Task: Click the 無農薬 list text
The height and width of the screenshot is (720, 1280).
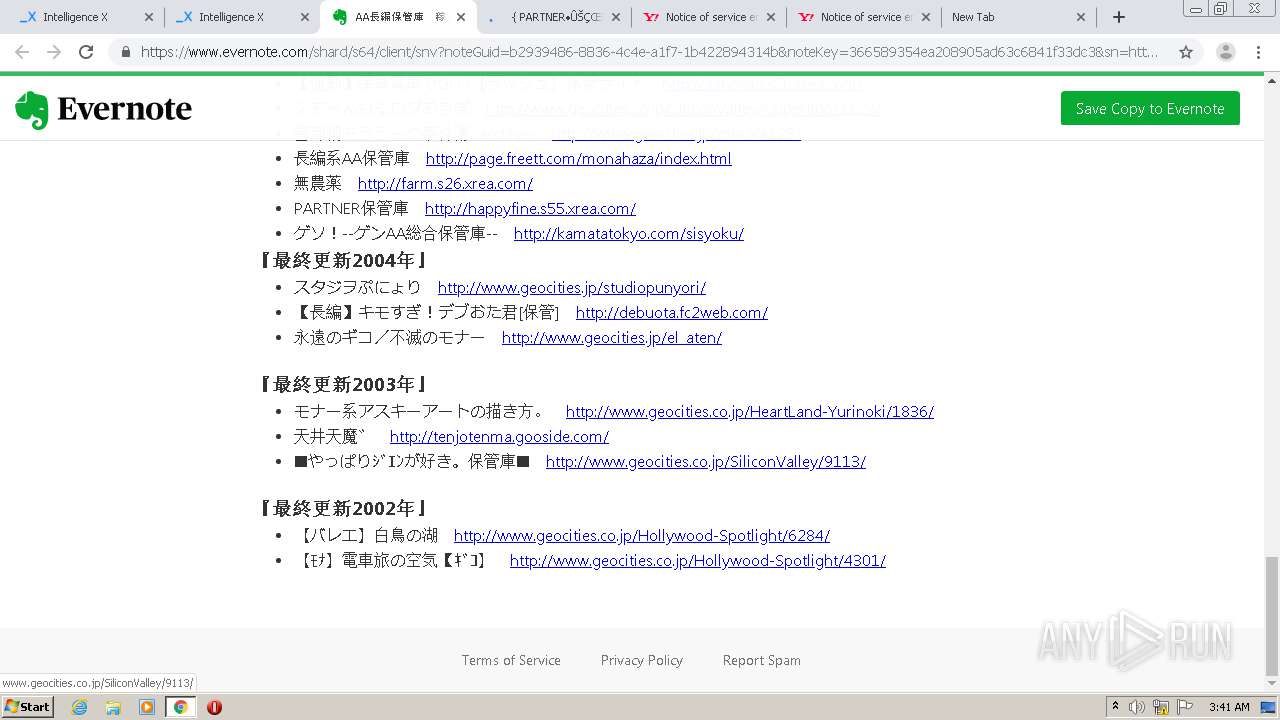Action: pos(317,183)
